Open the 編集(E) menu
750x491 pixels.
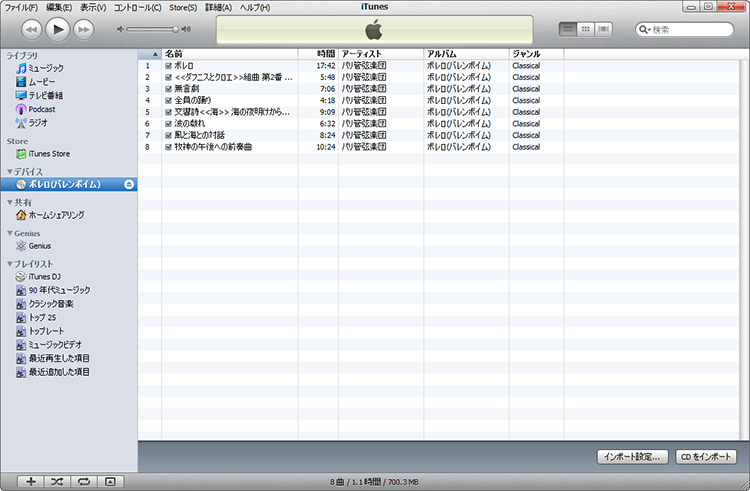pos(59,8)
